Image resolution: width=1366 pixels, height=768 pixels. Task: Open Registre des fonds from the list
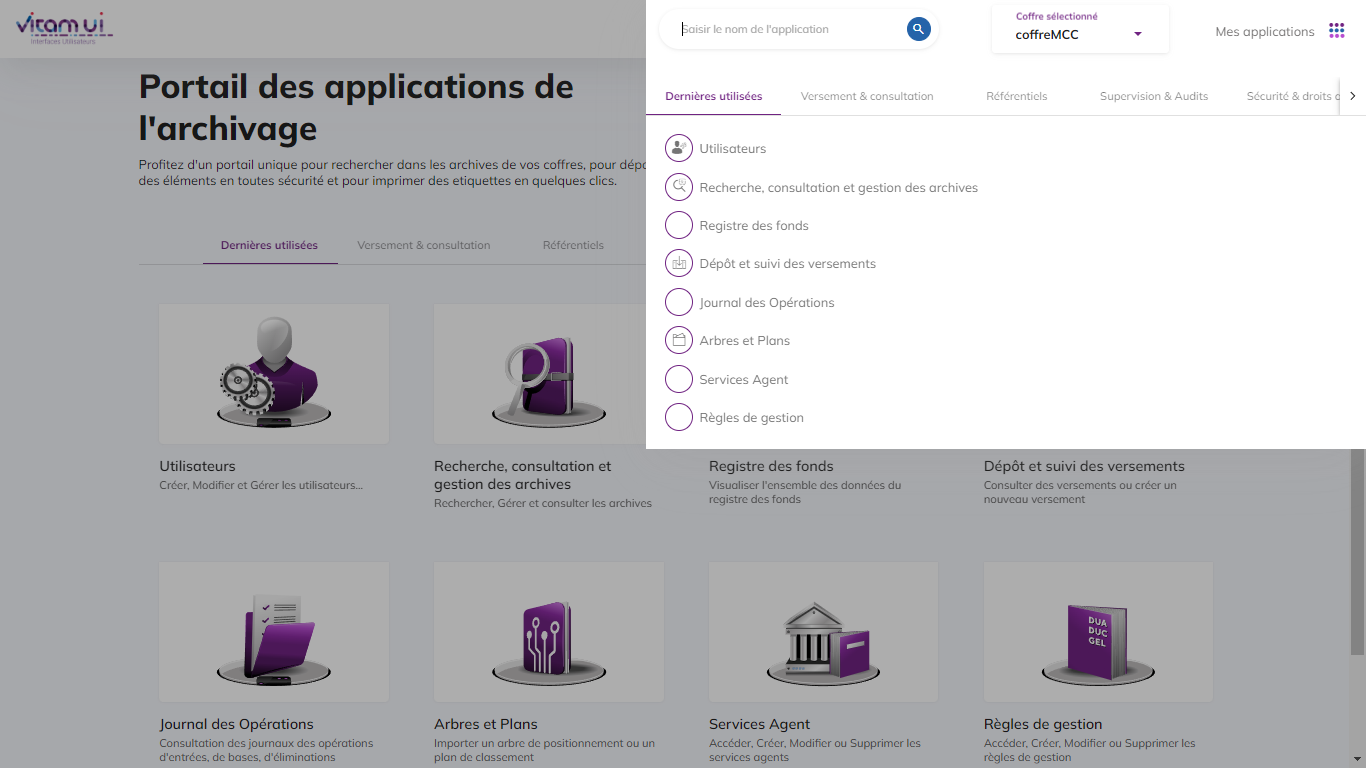pos(754,226)
